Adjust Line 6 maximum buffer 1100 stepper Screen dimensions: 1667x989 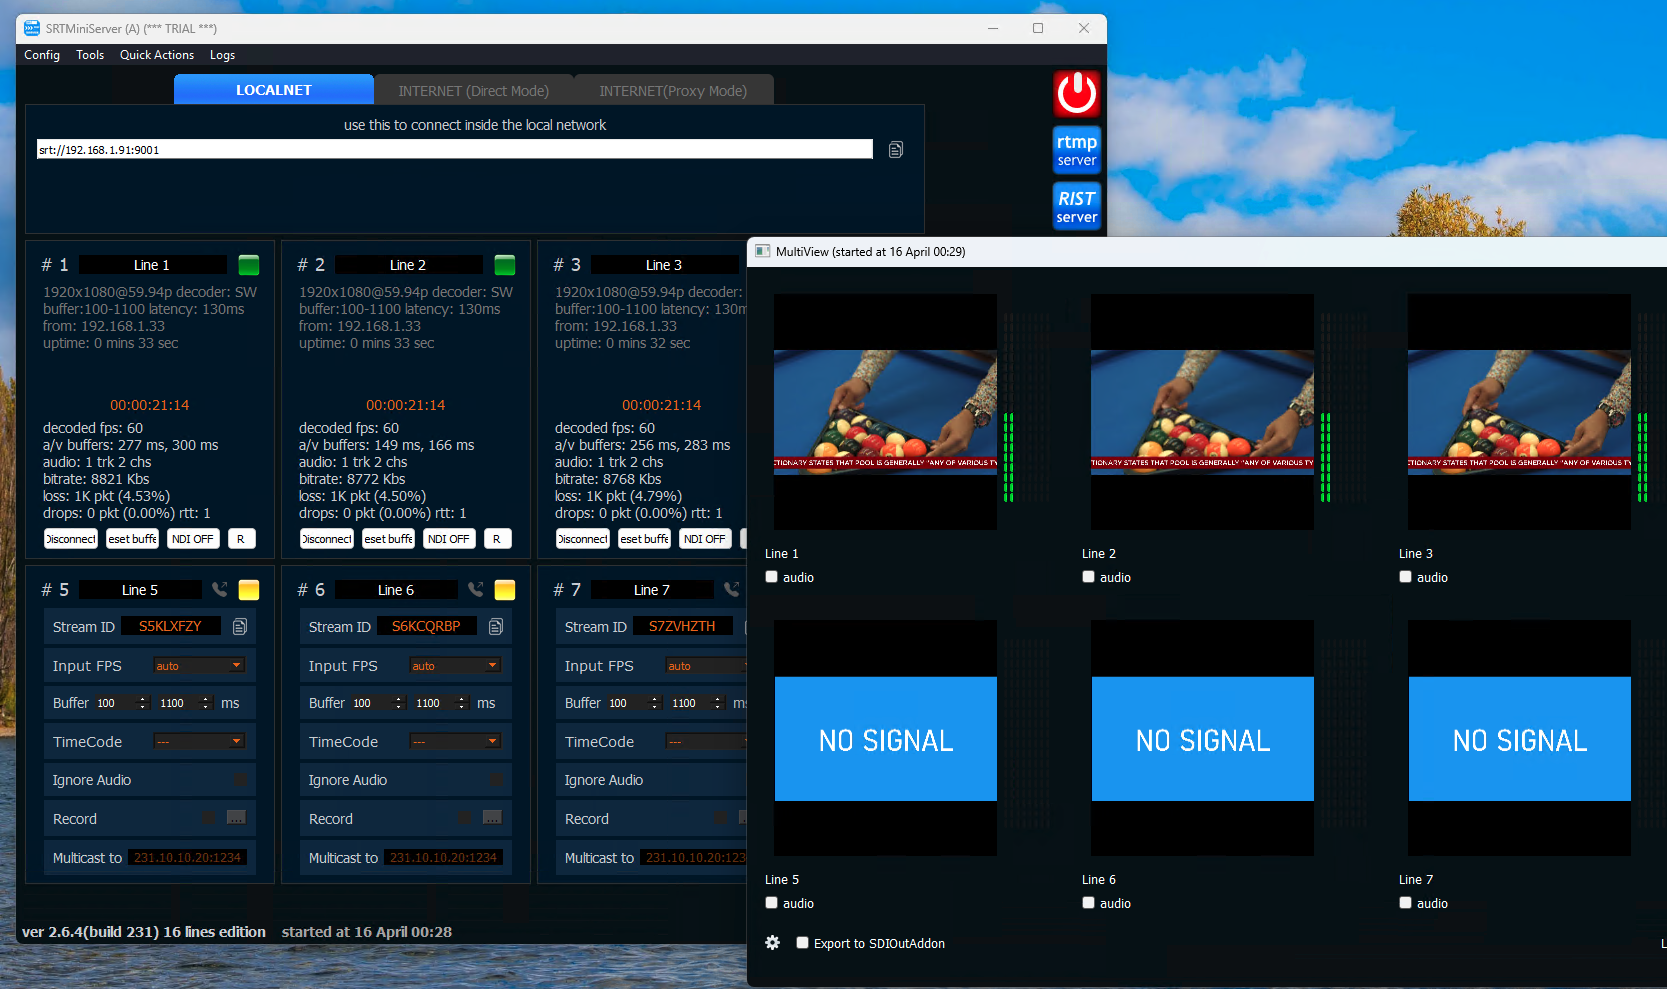click(462, 703)
